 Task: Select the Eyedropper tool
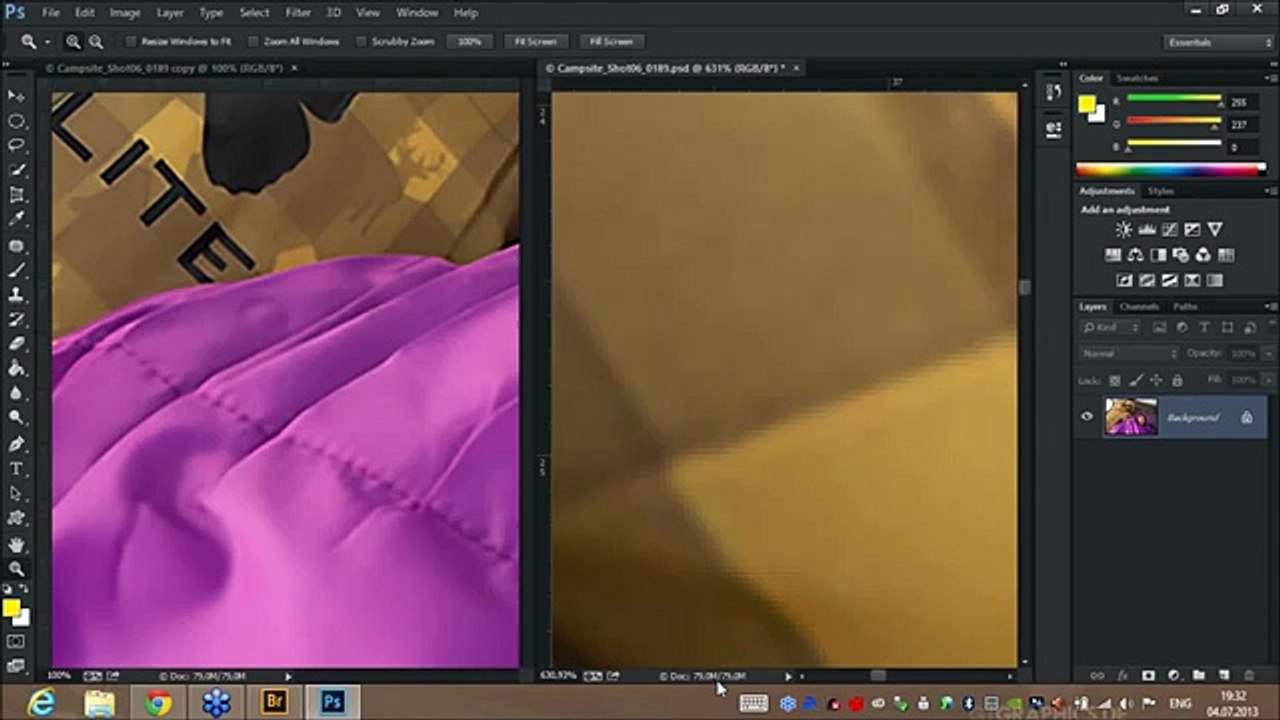(x=16, y=220)
